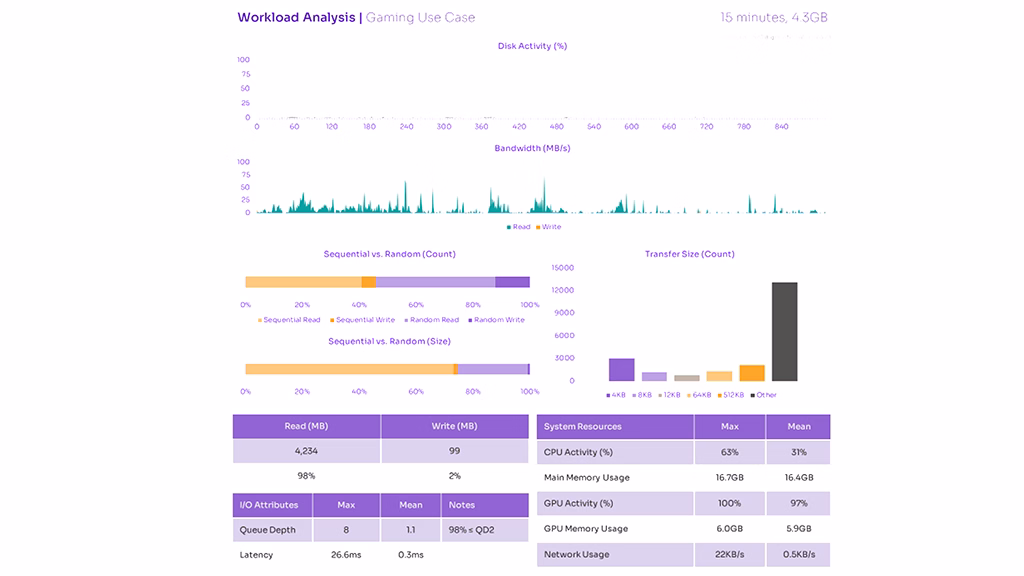
Task: Click "Sequential vs. Random (Count)" heading
Action: (x=389, y=254)
